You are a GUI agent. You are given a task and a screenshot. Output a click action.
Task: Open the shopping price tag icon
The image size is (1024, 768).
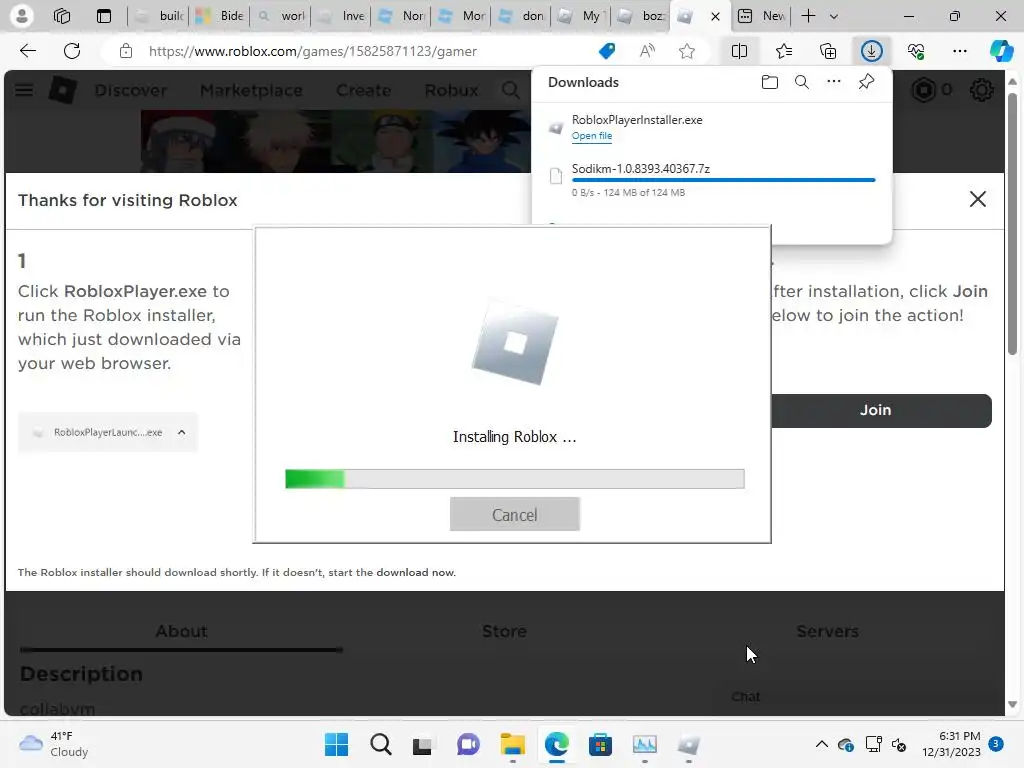607,51
